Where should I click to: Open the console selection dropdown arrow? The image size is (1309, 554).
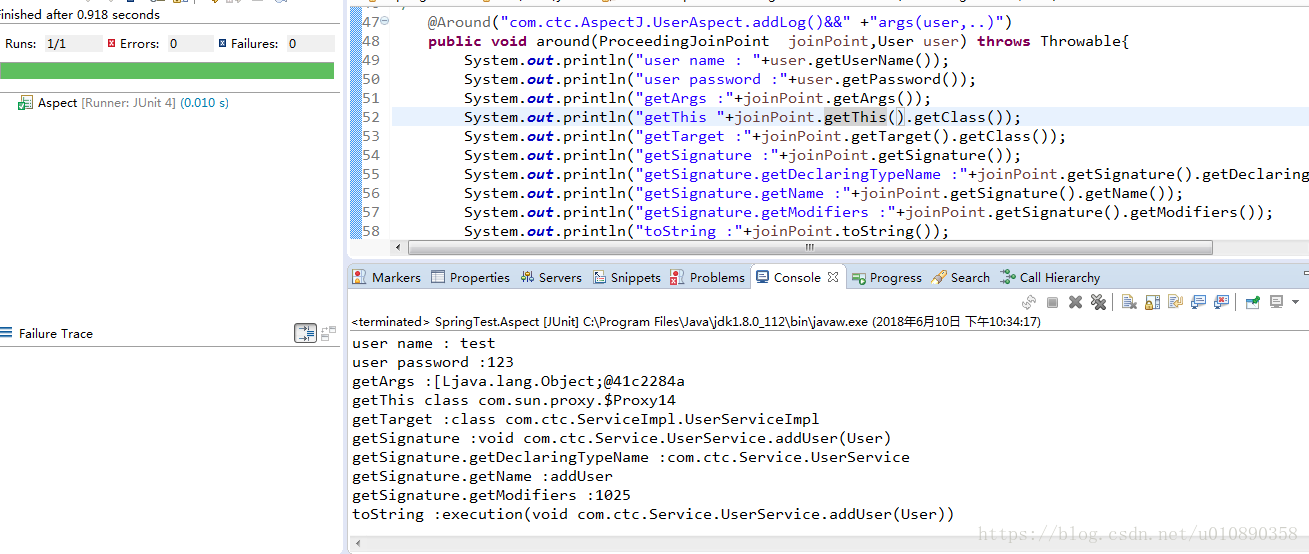[x=1295, y=302]
